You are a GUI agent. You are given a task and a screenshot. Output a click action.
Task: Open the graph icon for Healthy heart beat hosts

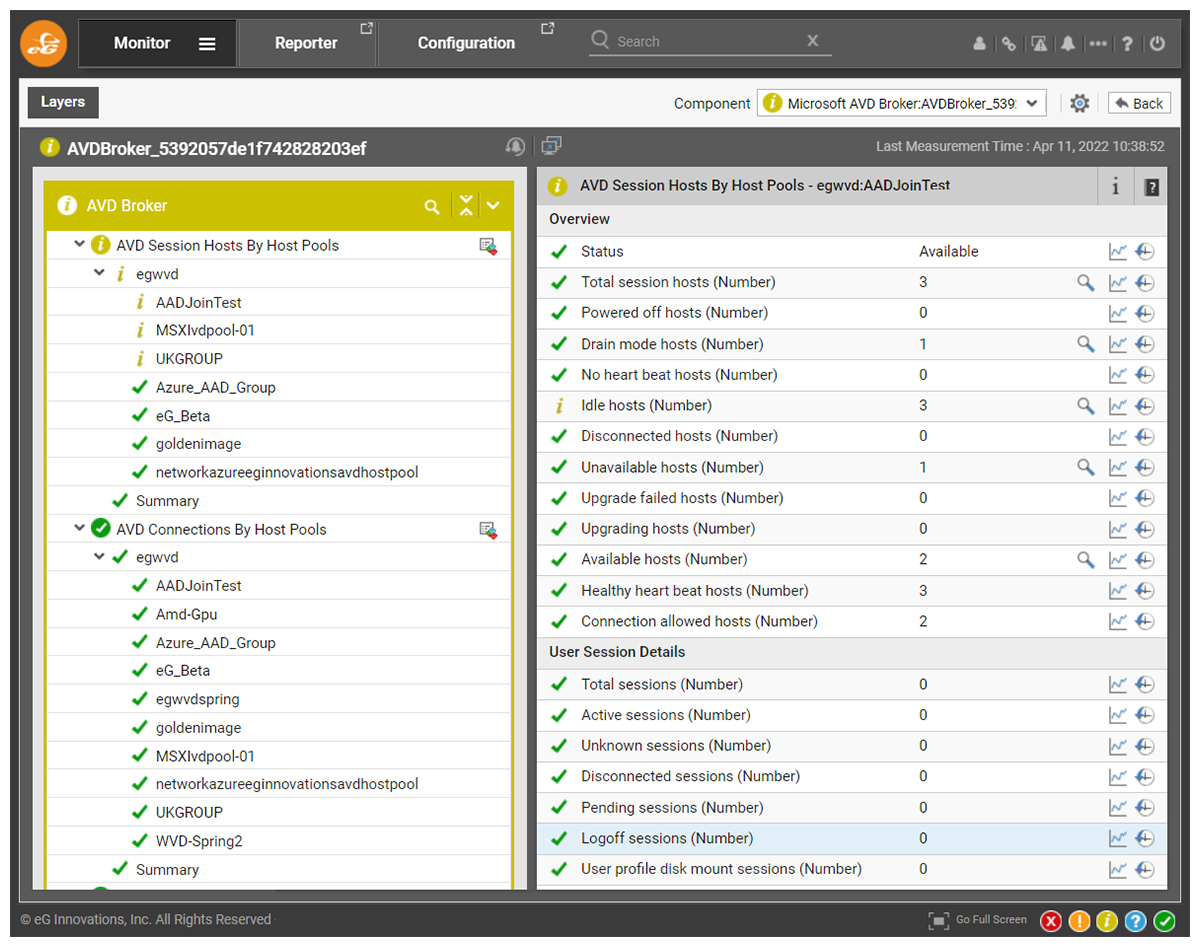coord(1118,591)
